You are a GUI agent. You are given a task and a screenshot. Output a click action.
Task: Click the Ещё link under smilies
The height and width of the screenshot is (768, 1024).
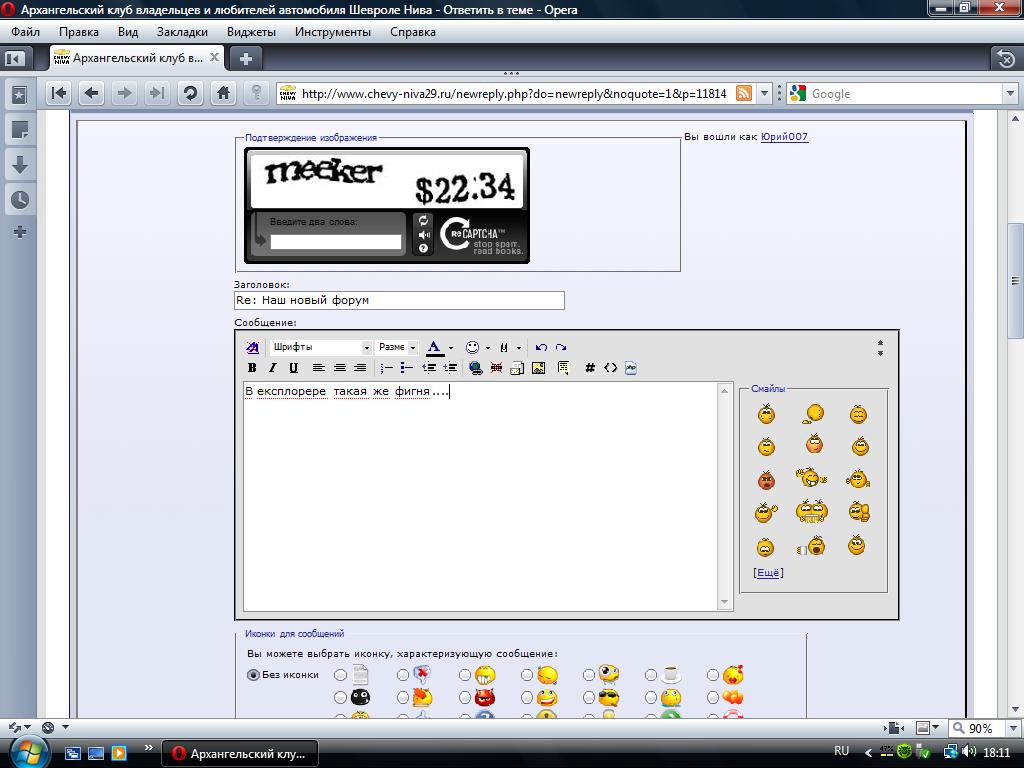tap(767, 573)
